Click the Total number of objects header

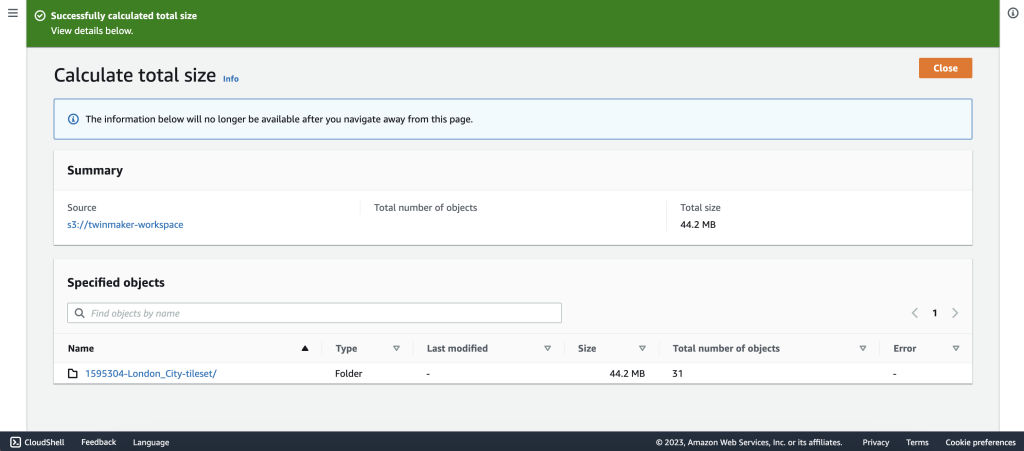click(x=726, y=349)
